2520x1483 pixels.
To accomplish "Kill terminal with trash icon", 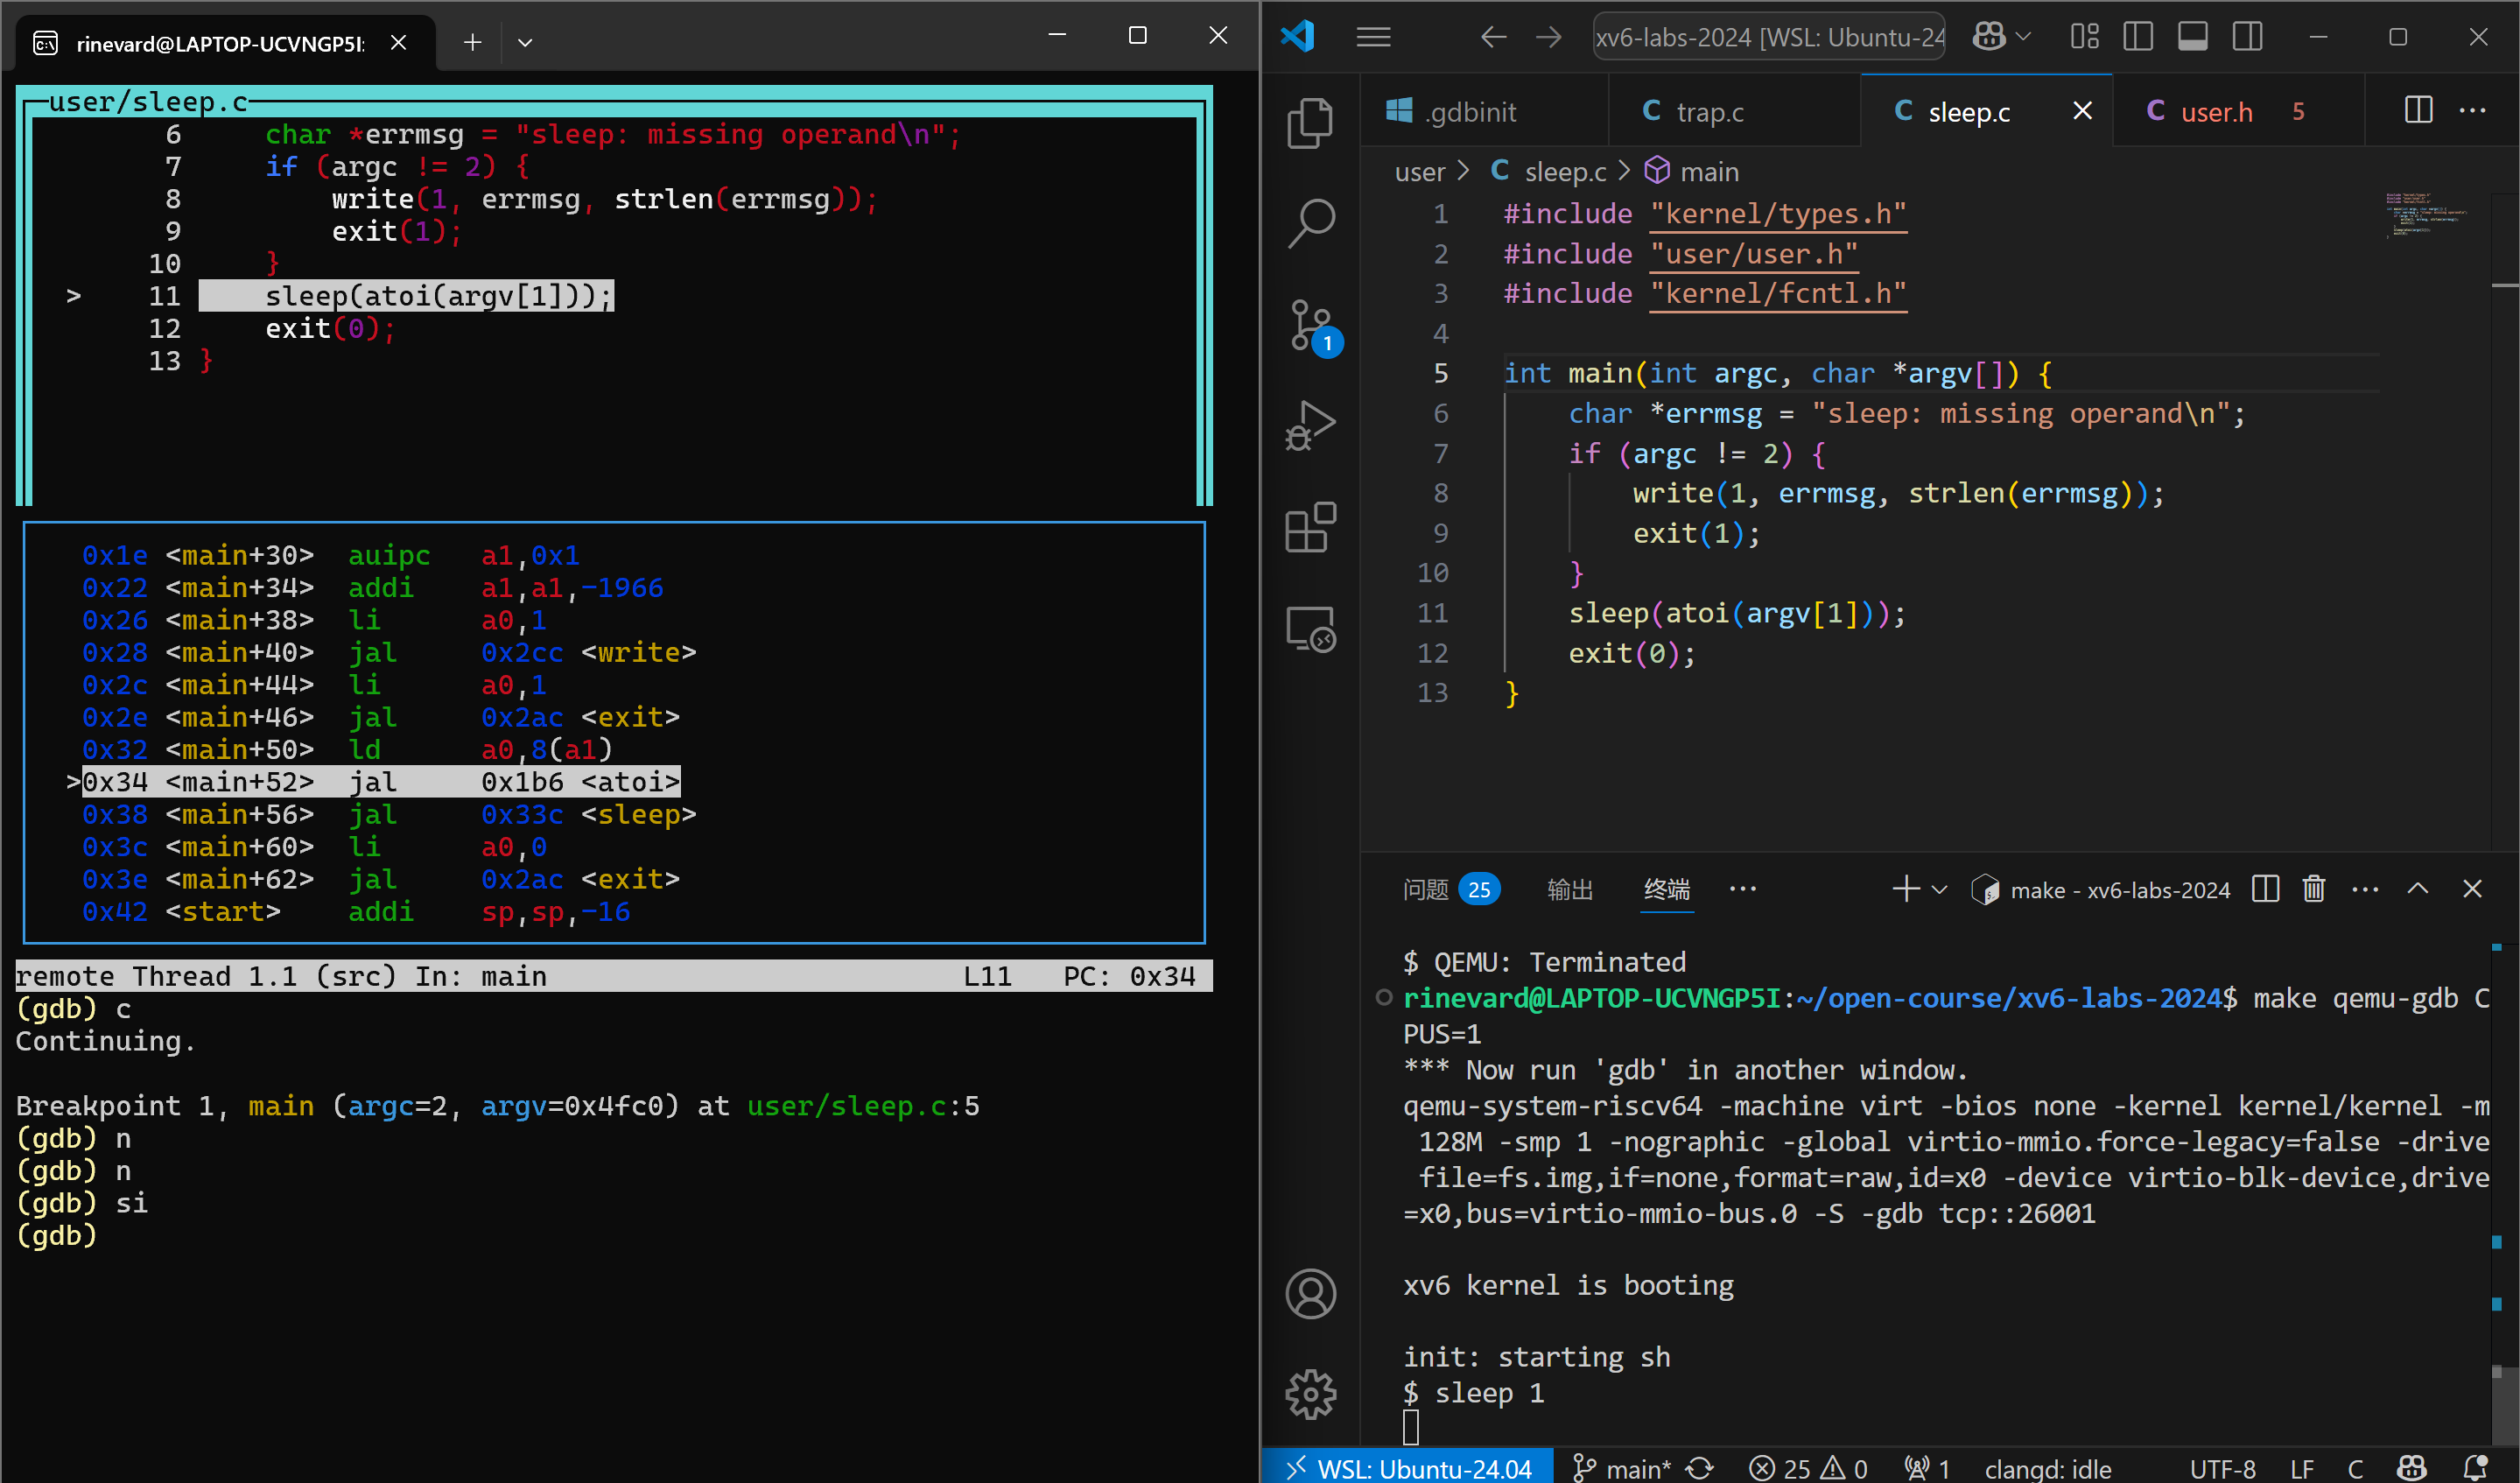I will pyautogui.click(x=2313, y=889).
